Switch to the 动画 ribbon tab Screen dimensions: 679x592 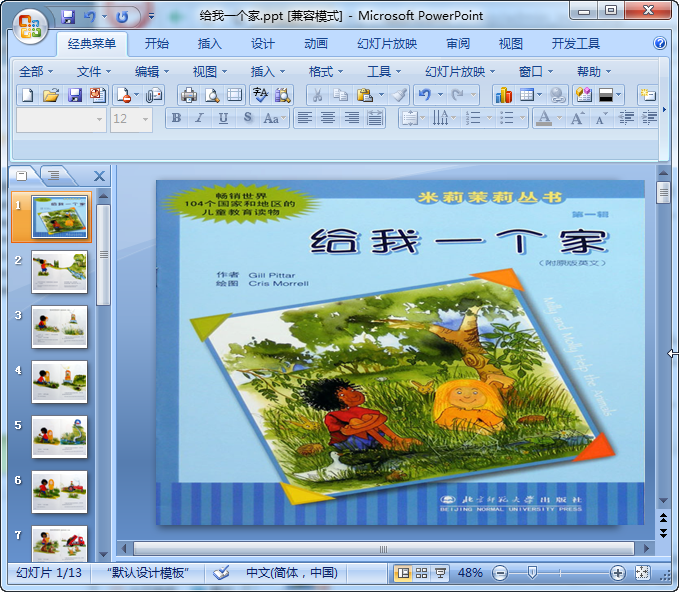coord(316,44)
